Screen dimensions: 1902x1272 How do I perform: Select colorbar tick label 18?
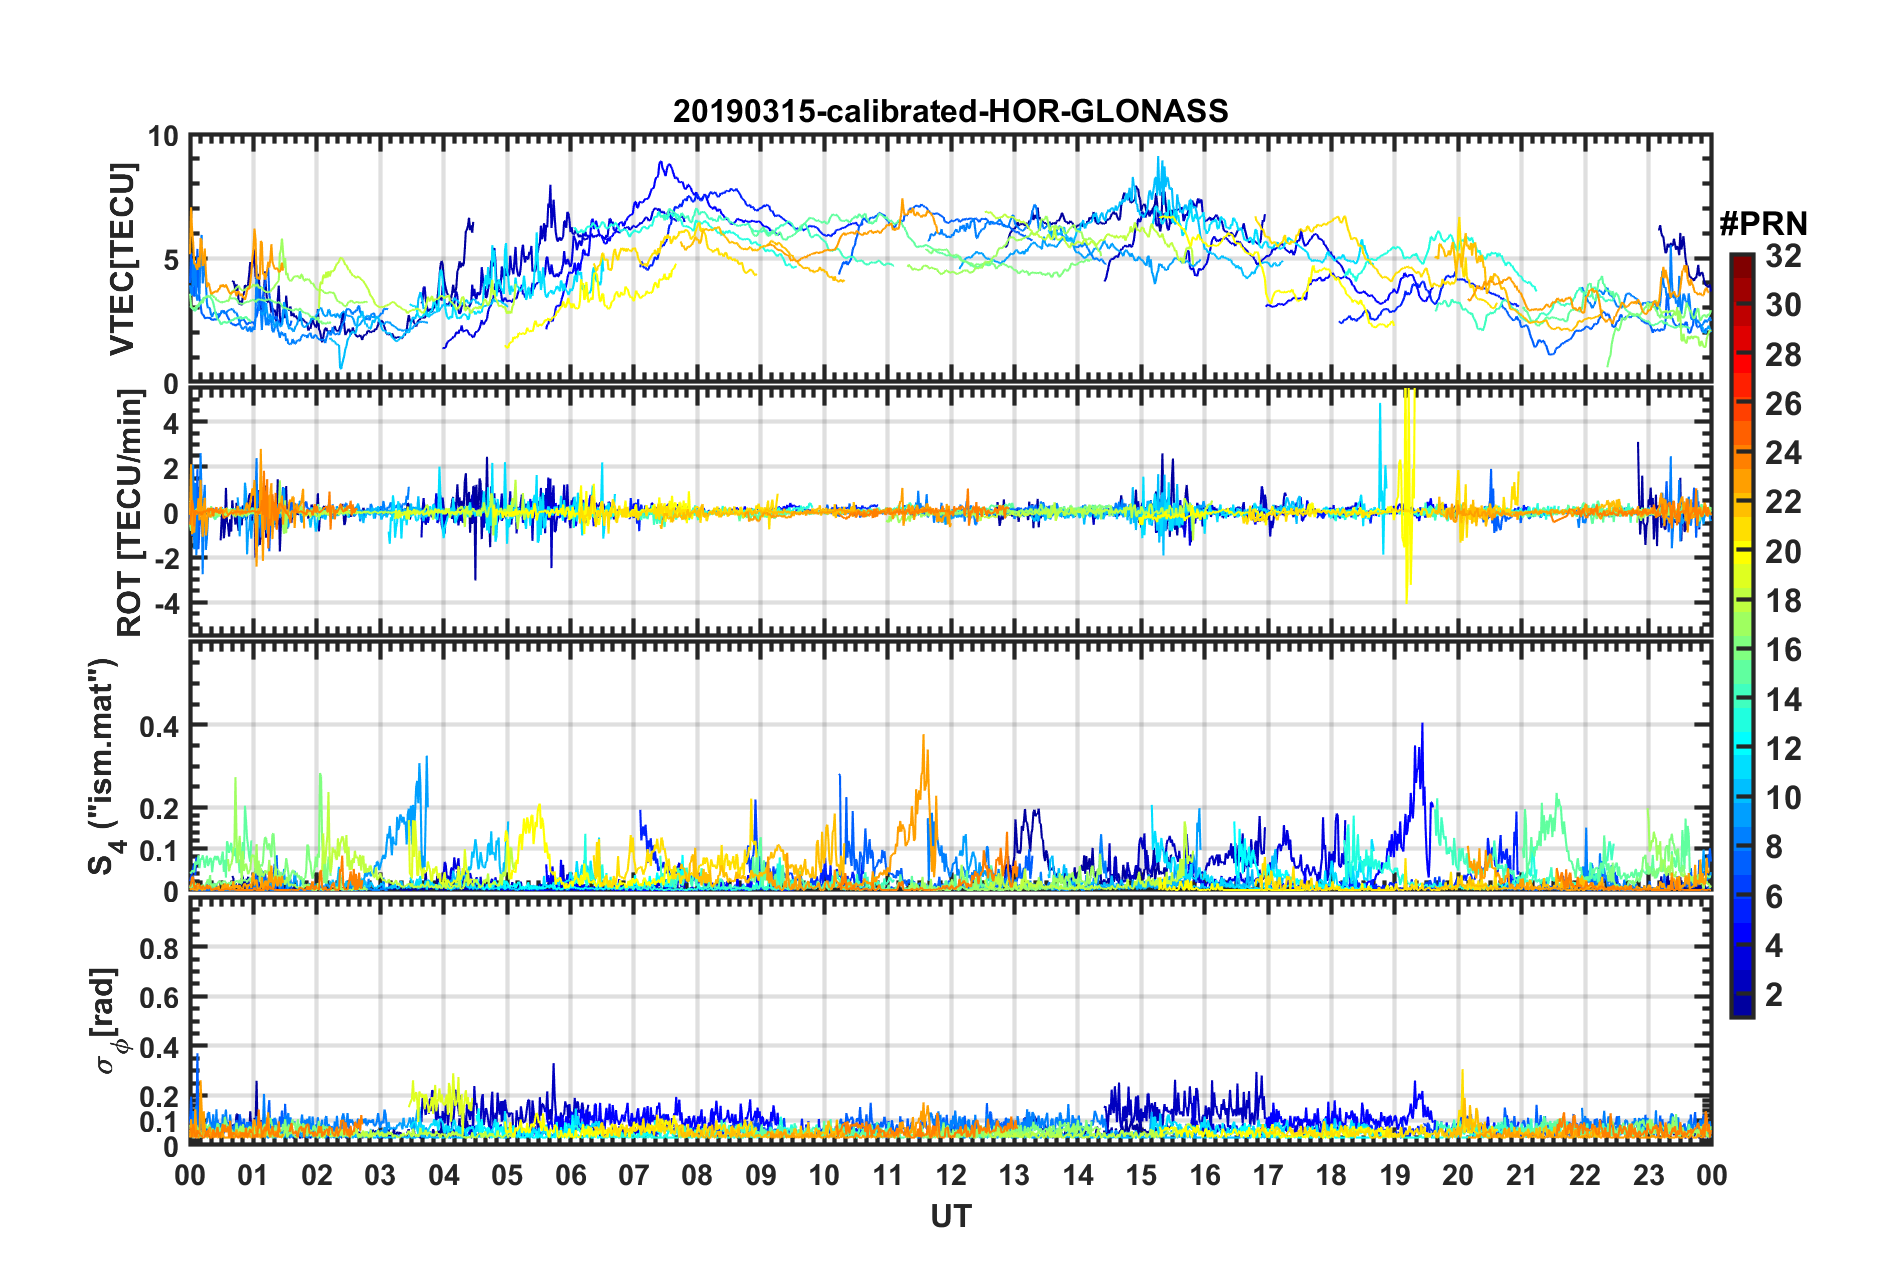(x=1783, y=601)
